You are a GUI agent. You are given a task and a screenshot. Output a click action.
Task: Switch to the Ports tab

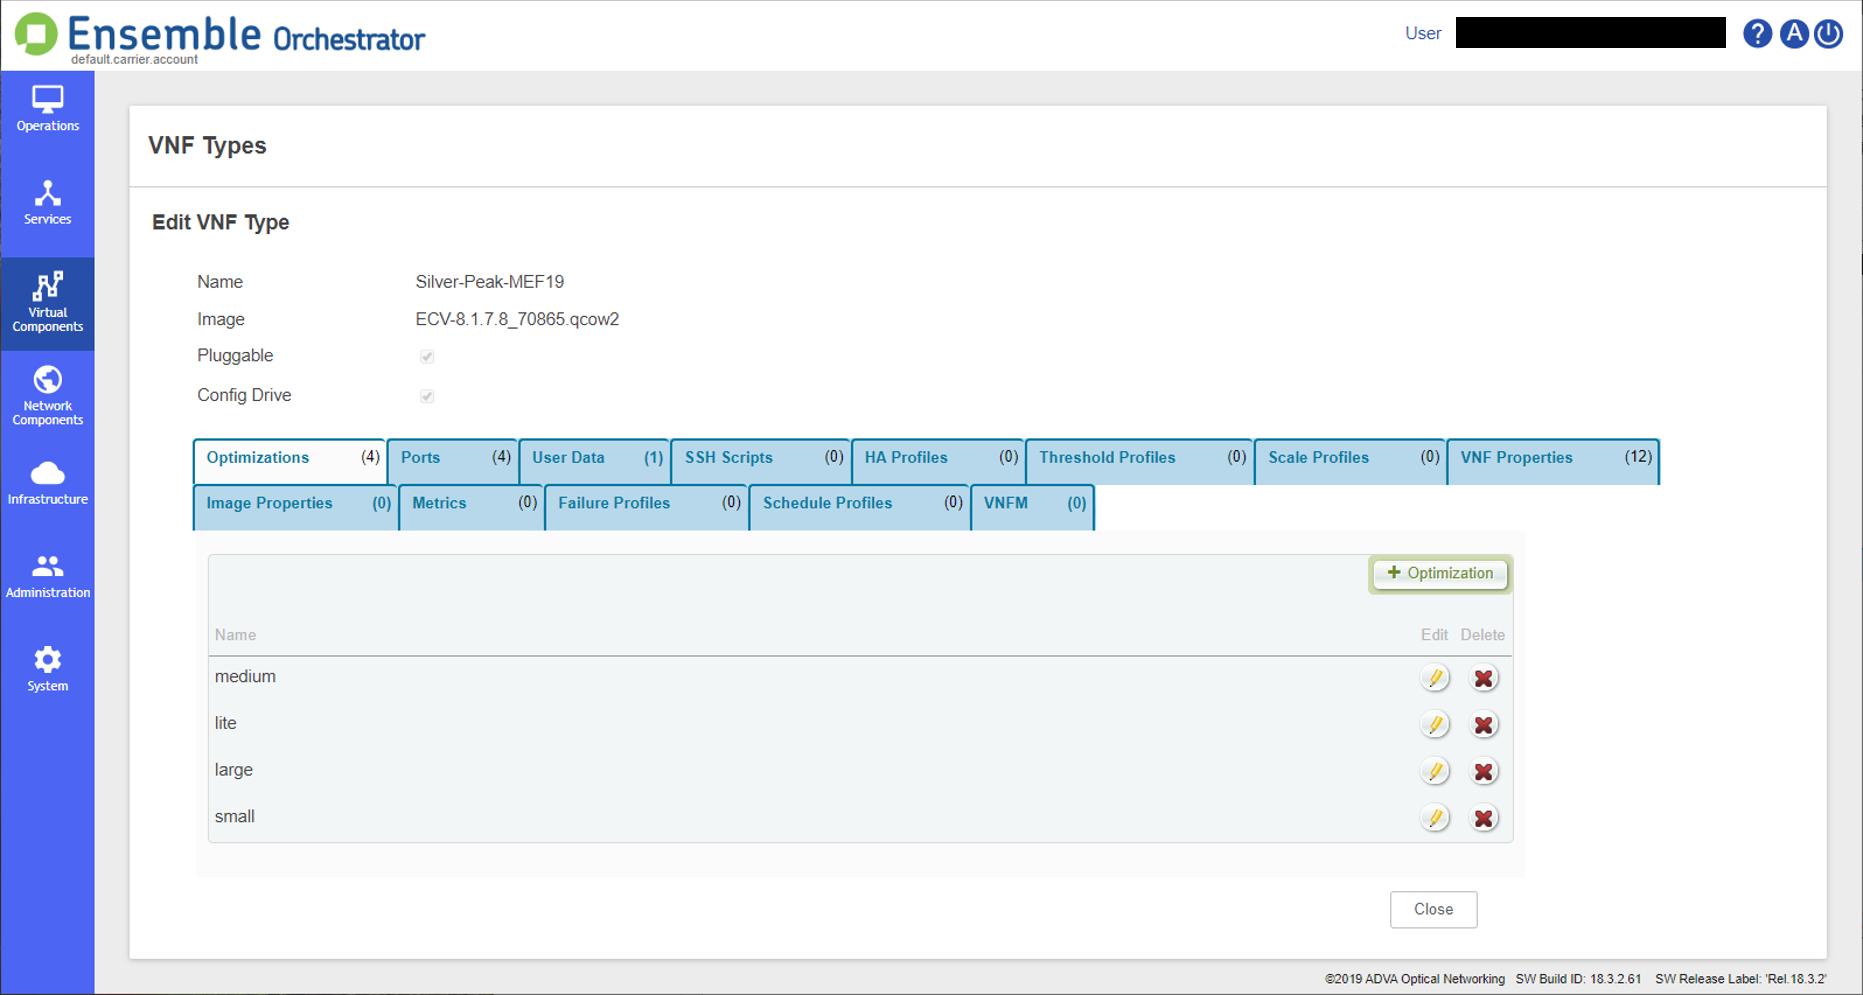453,460
